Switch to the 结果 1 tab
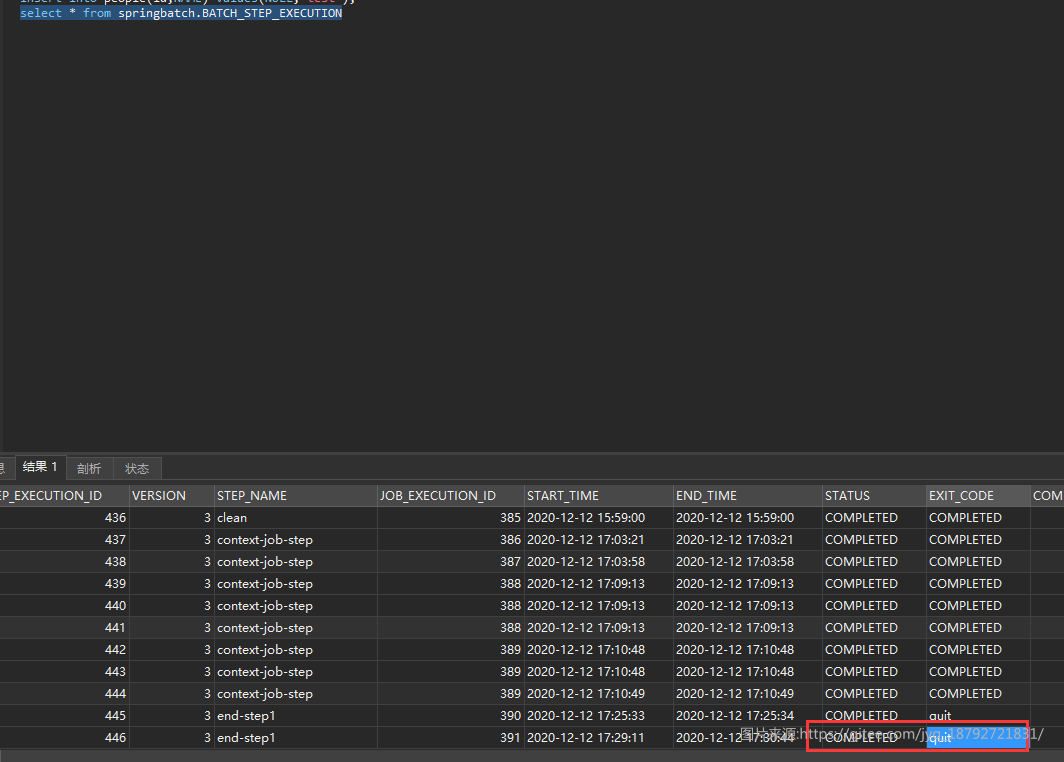Image resolution: width=1064 pixels, height=762 pixels. (x=40, y=467)
